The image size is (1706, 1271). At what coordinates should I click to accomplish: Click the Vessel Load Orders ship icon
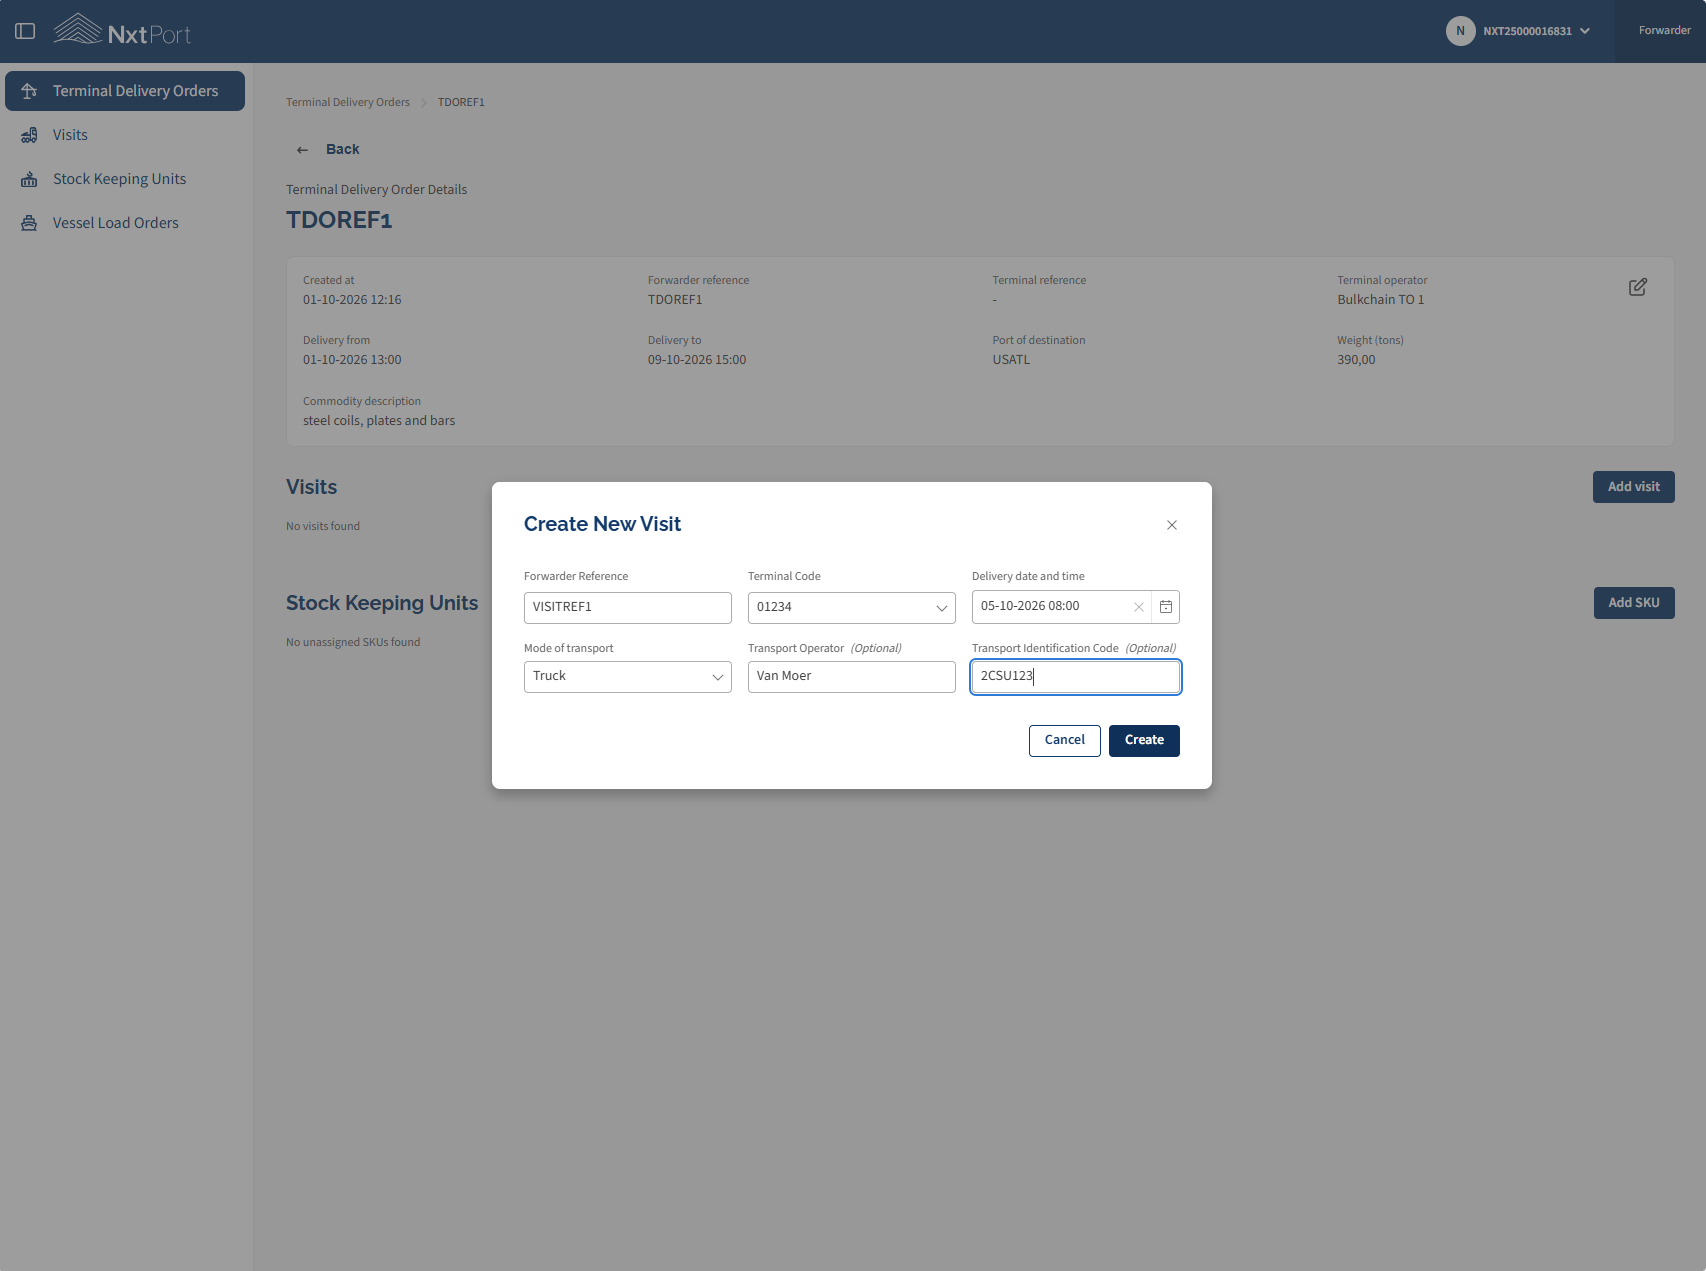(29, 223)
